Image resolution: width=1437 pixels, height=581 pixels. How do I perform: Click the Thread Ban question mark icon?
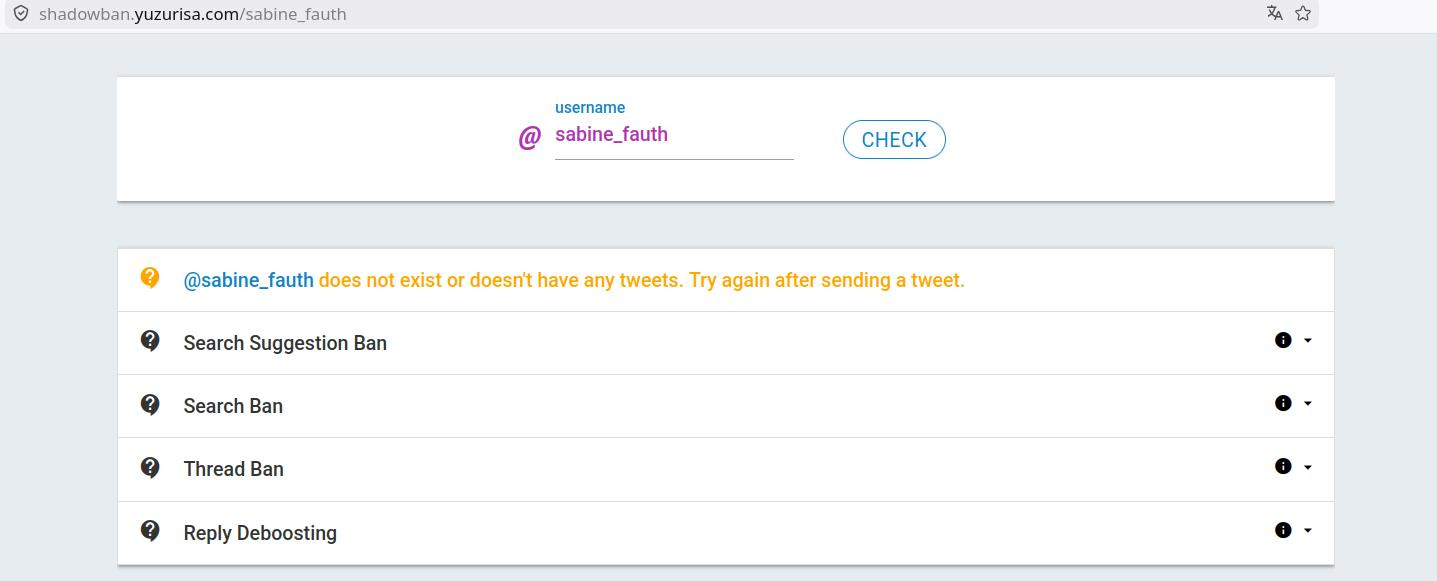150,467
